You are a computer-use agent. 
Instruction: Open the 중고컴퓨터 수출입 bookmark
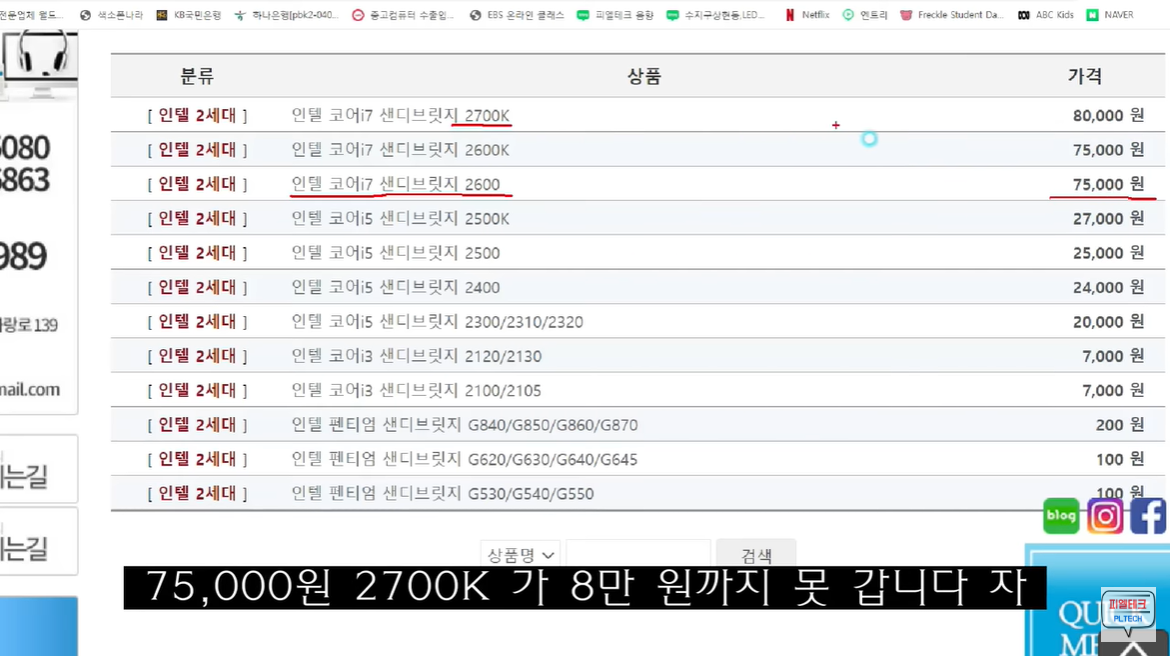click(403, 15)
